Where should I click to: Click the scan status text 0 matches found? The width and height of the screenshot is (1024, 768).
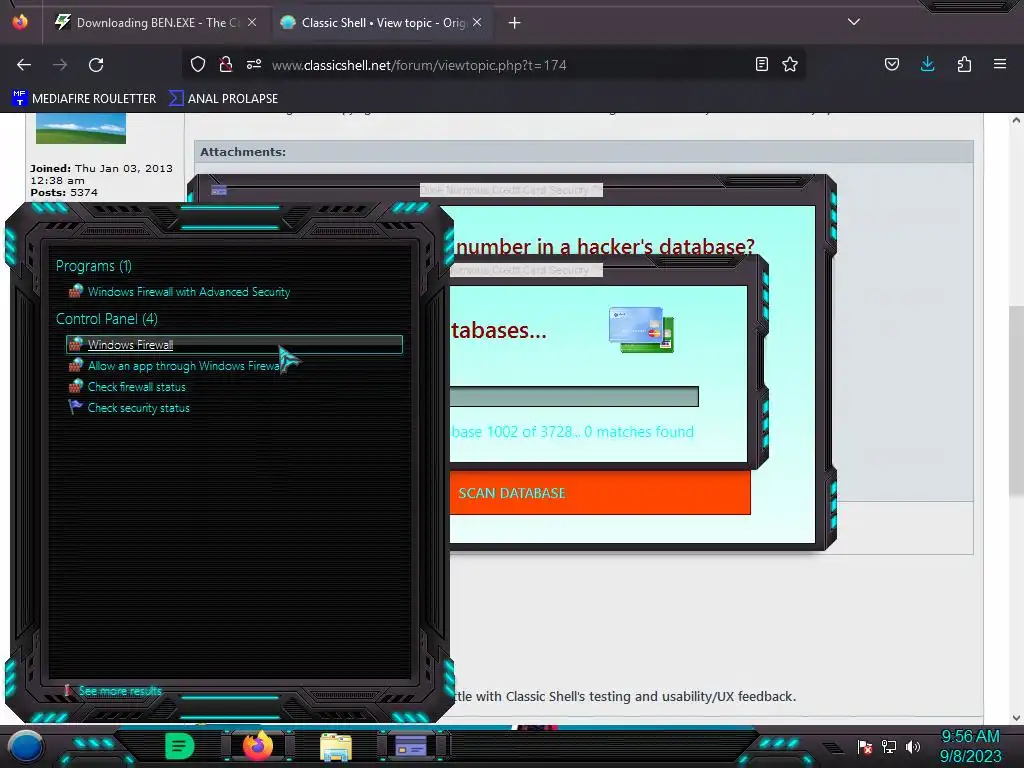(x=639, y=432)
